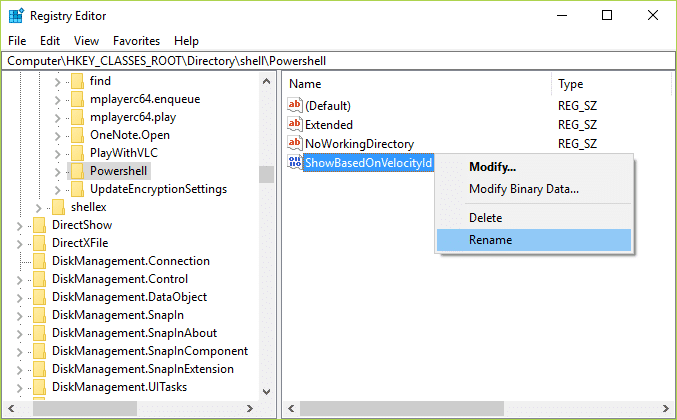Click the folder icon for DiskManagement.DataObject
The image size is (677, 420).
pos(39,297)
